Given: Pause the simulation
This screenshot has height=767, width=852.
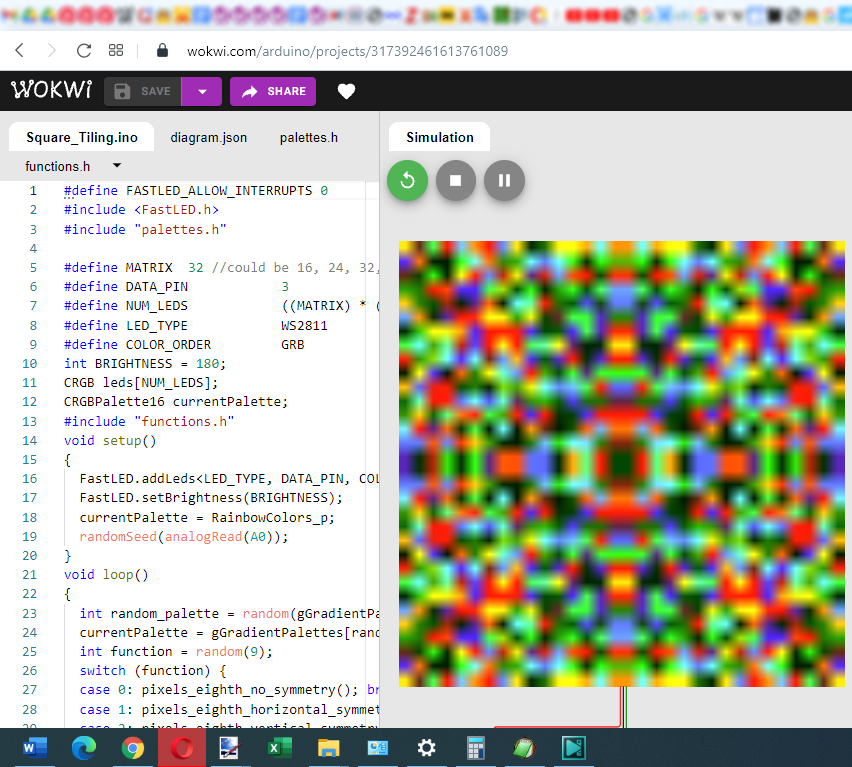Looking at the screenshot, I should point(504,180).
